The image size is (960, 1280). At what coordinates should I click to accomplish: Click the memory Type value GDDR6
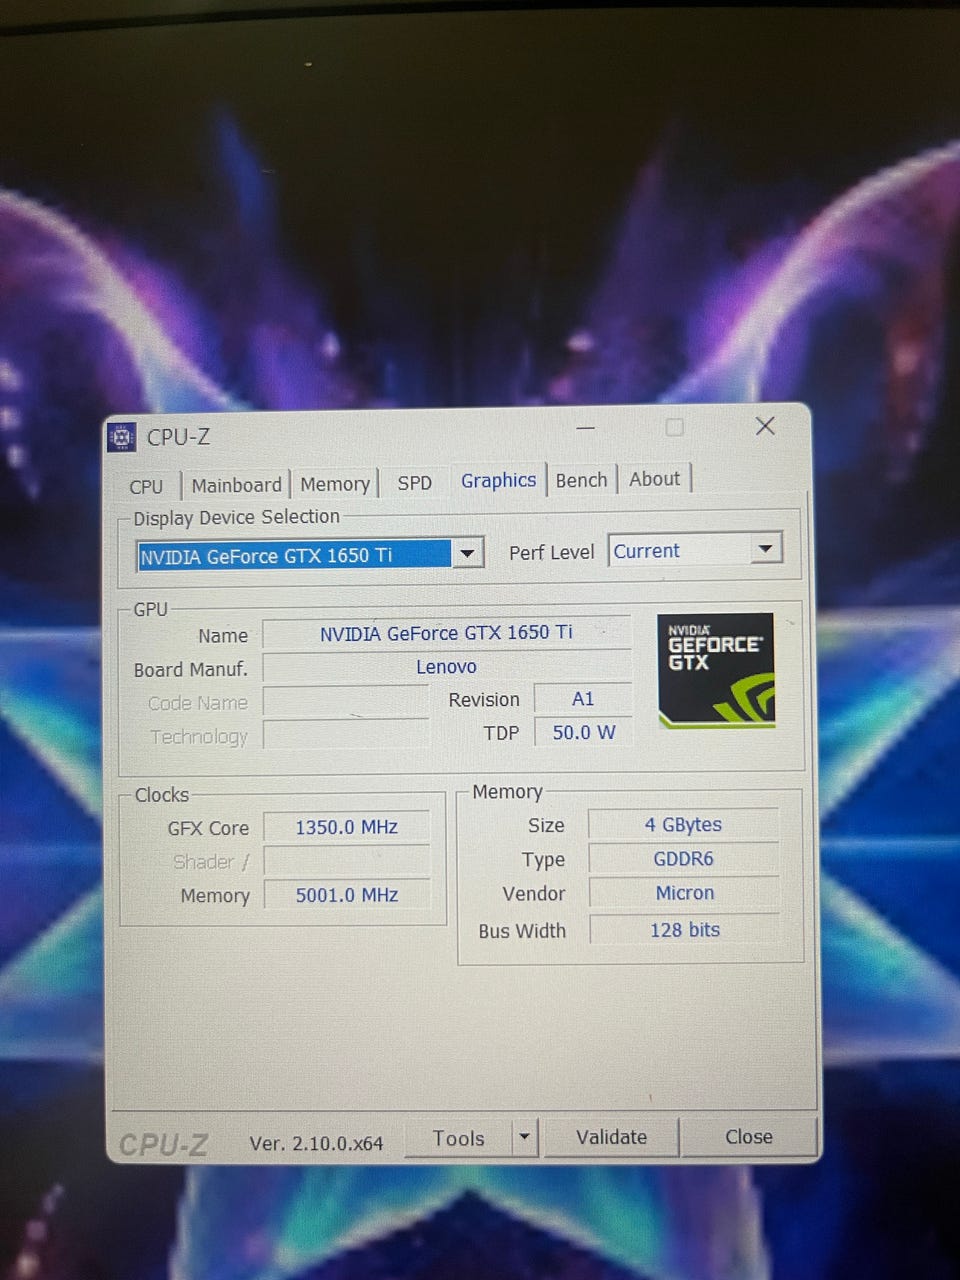point(683,859)
